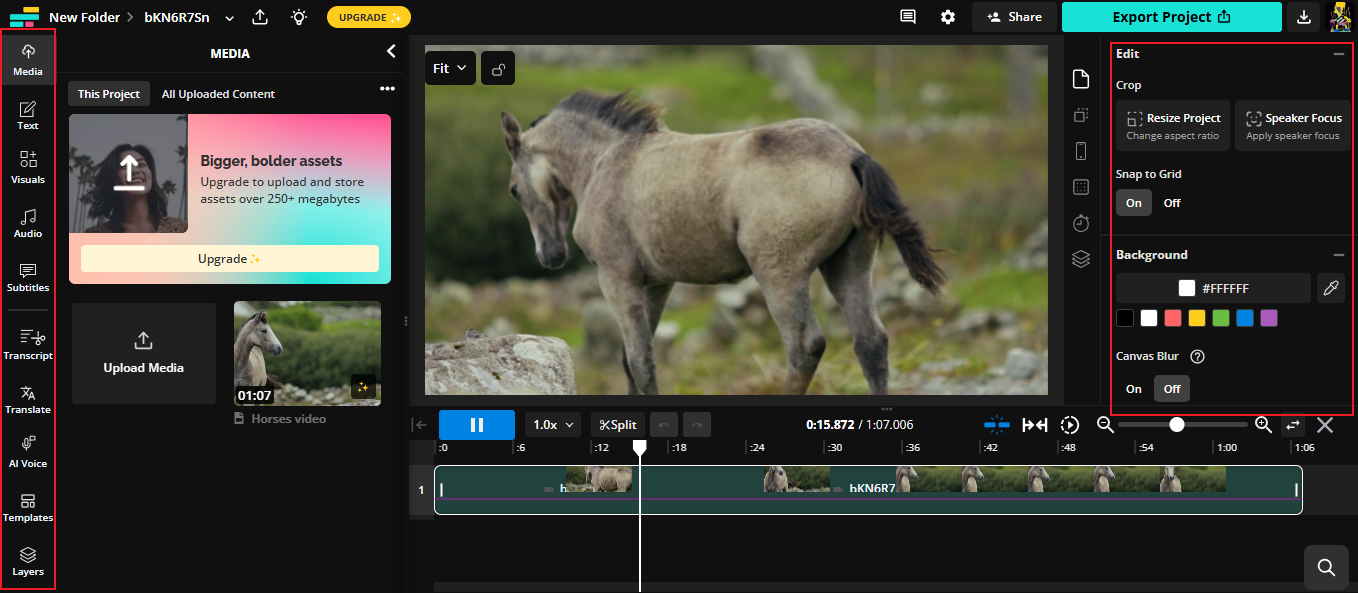Turn Snap to Grid off
1358x593 pixels.
(1171, 203)
